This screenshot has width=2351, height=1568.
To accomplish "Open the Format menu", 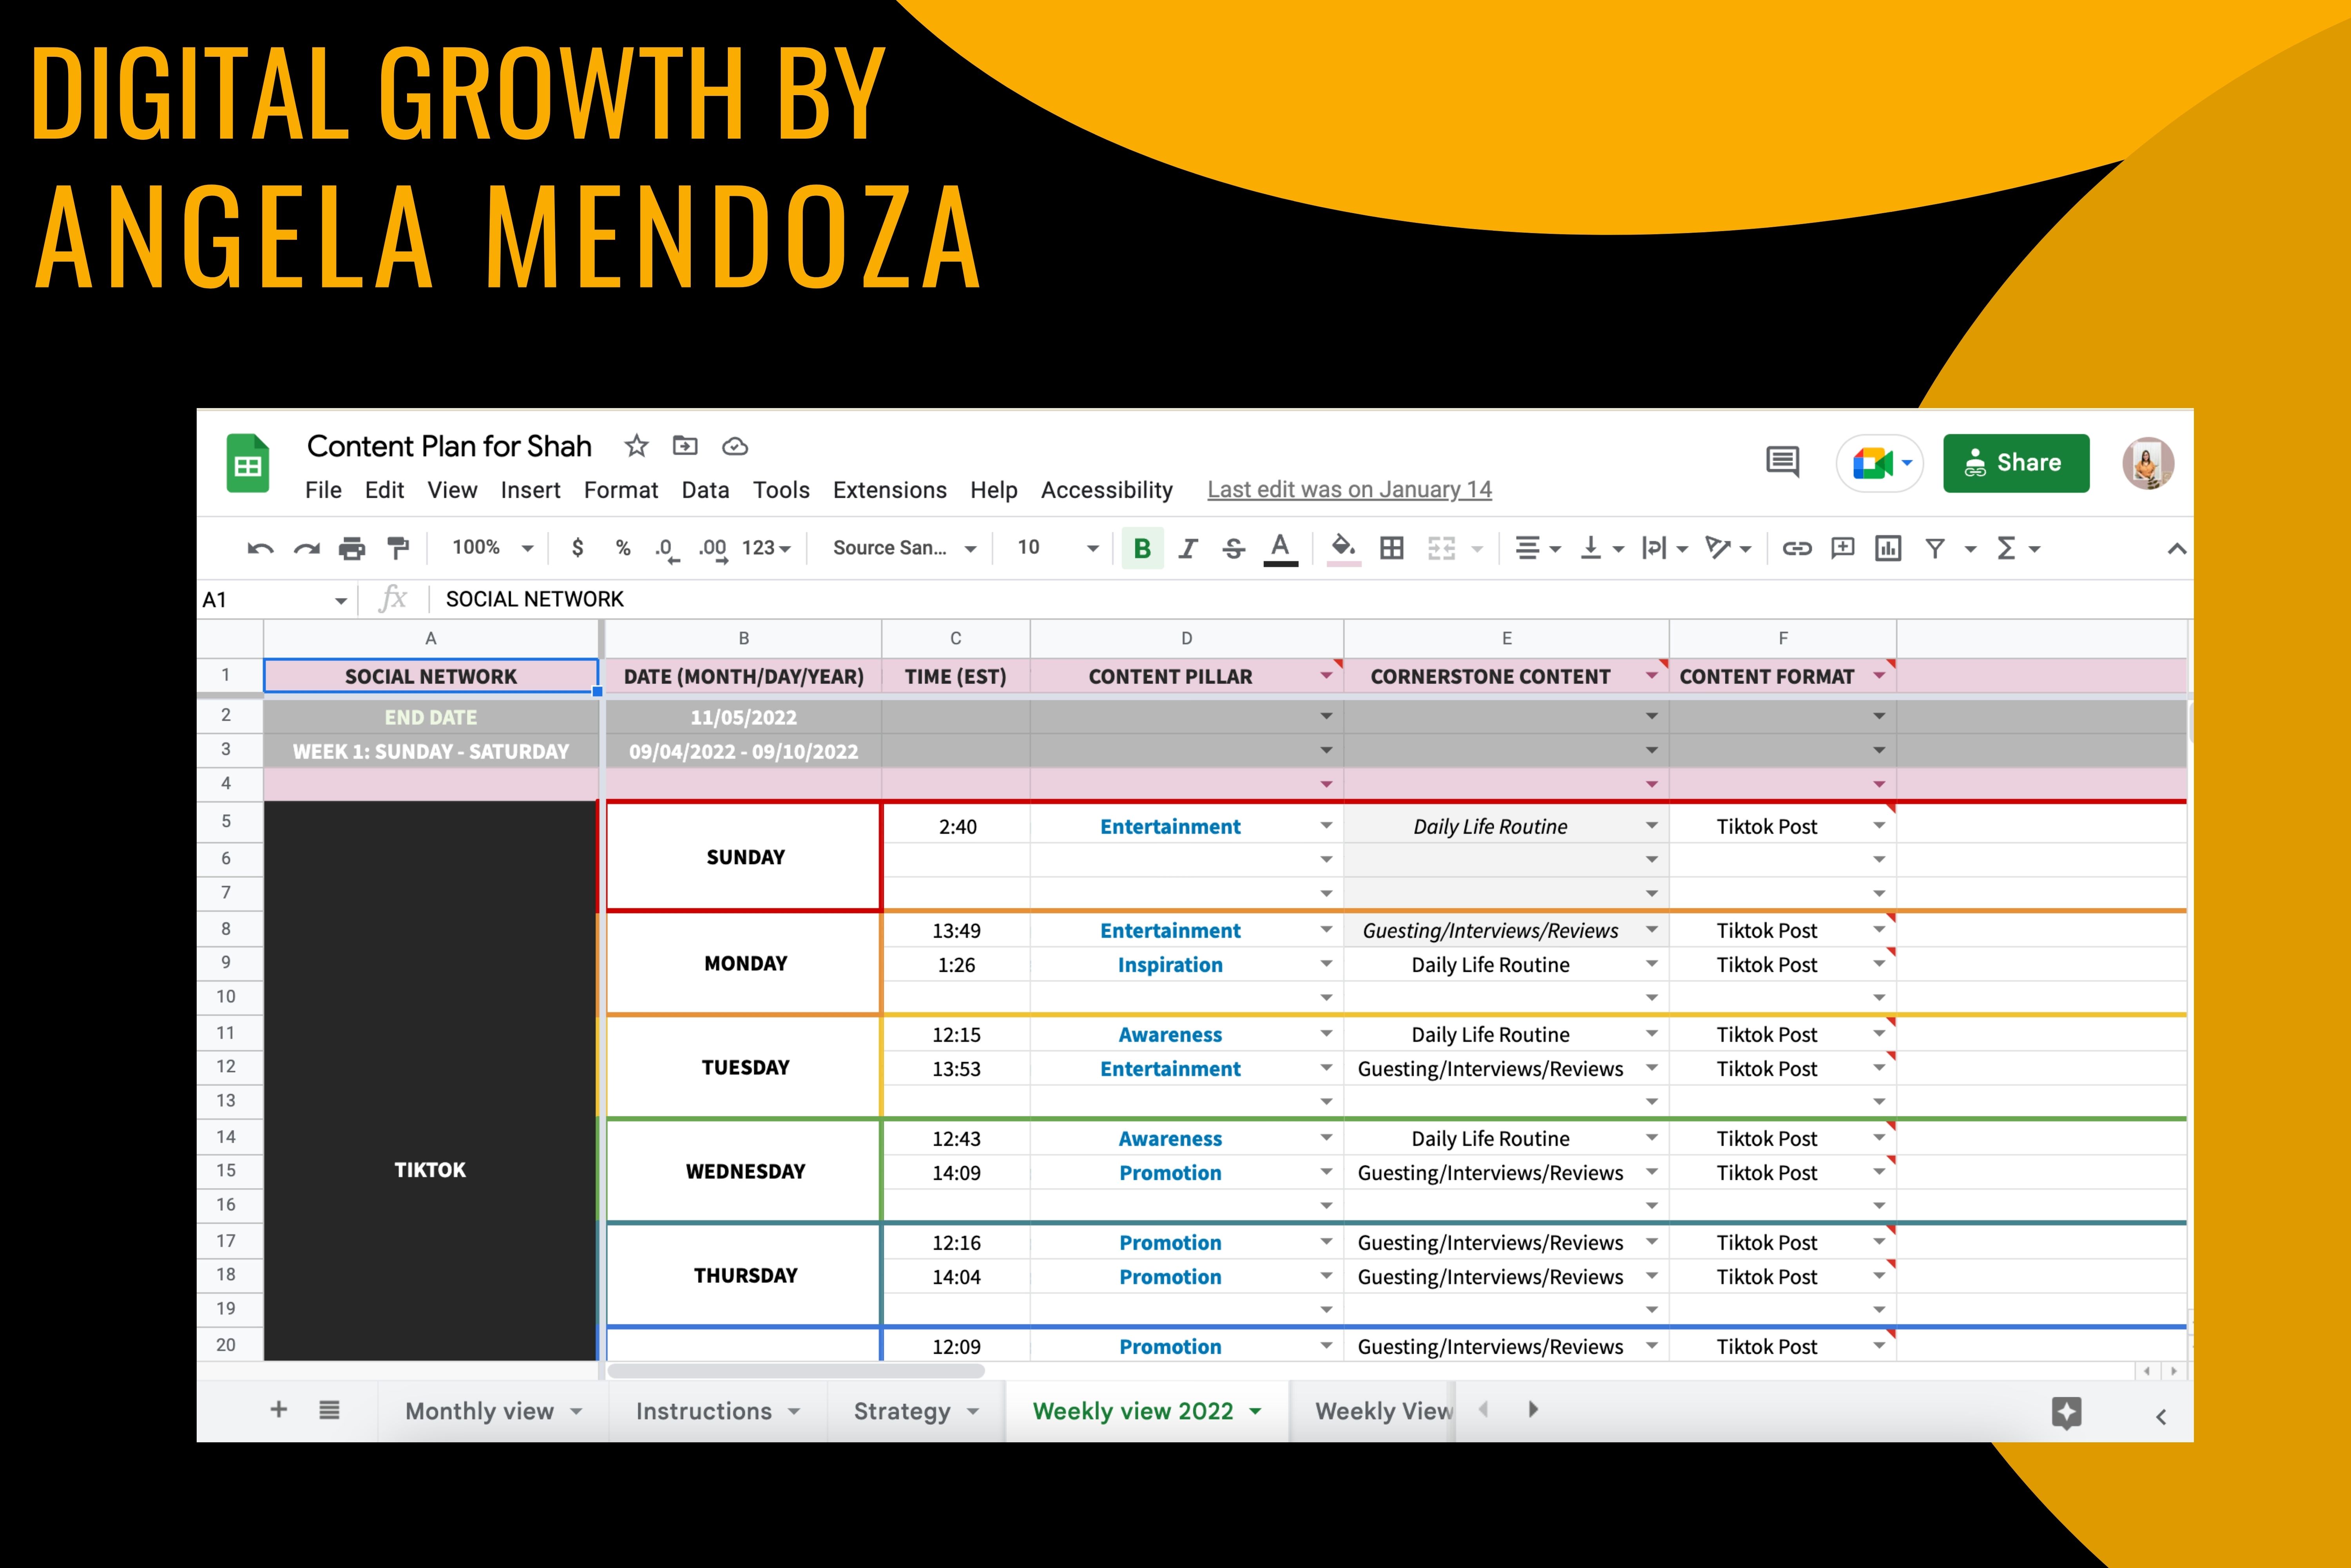I will coord(621,490).
